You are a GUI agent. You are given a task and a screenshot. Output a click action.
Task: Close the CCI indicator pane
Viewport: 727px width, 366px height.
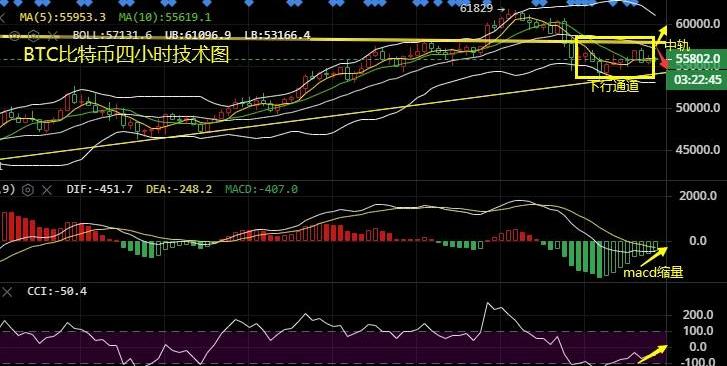point(7,292)
